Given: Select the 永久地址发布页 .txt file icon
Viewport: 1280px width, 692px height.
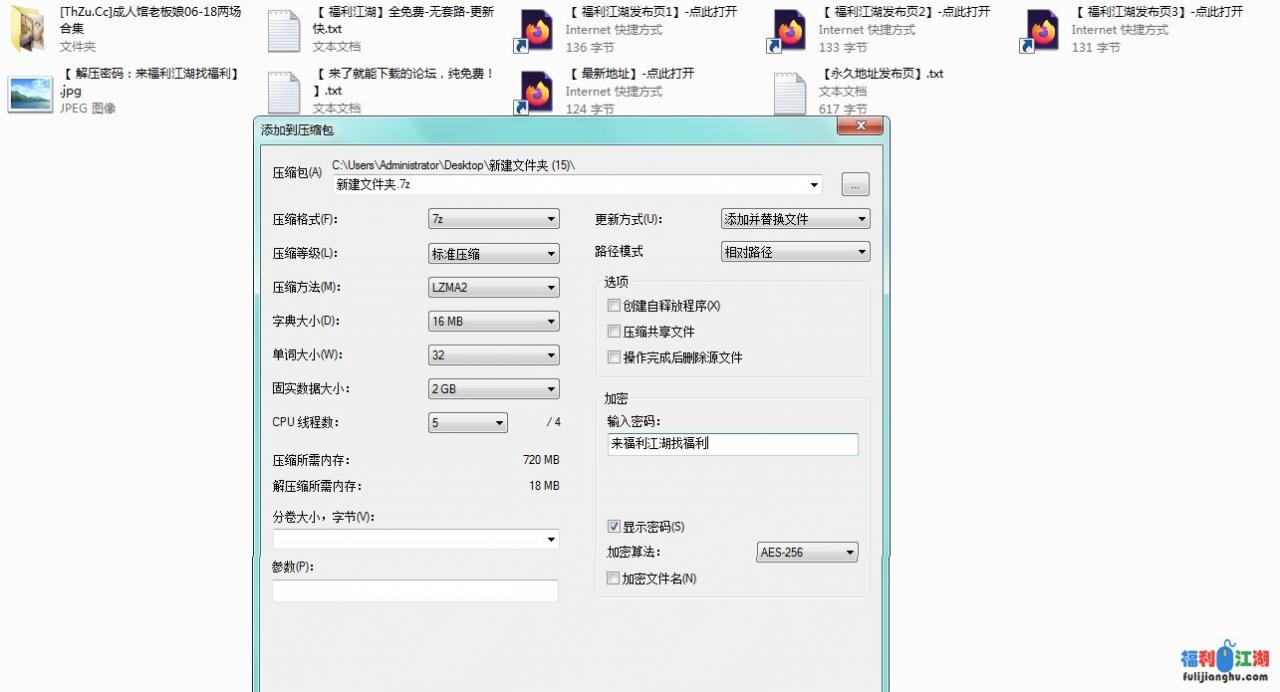Looking at the screenshot, I should point(789,93).
